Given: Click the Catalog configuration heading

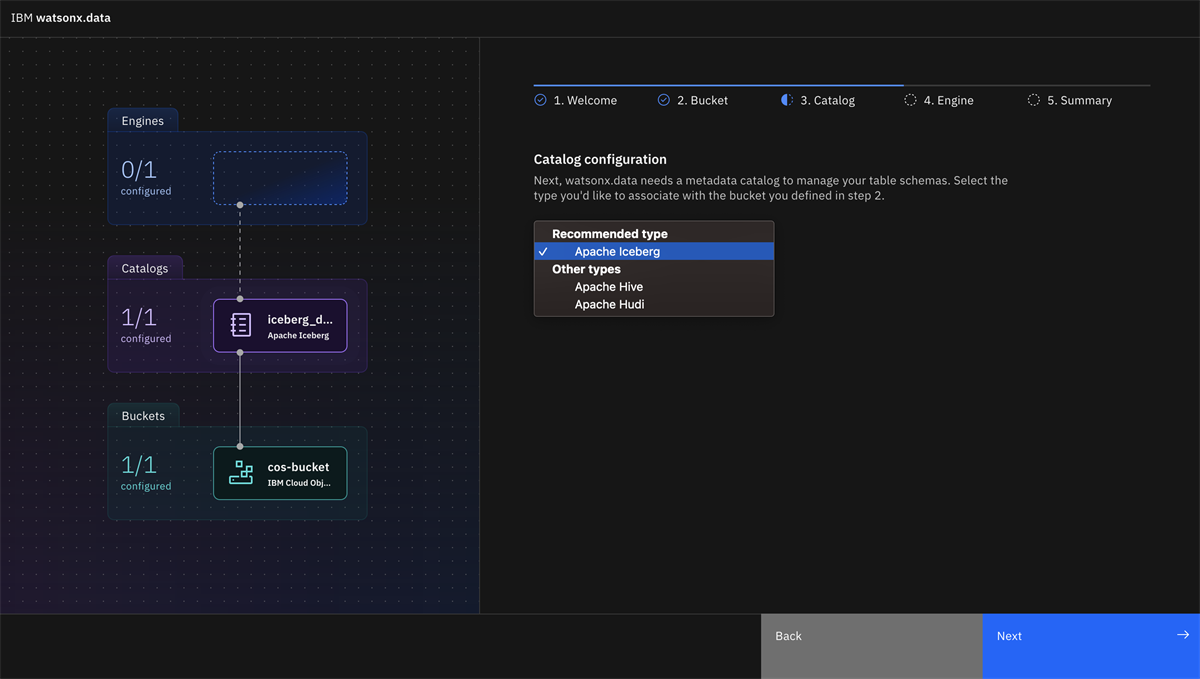Looking at the screenshot, I should (600, 159).
